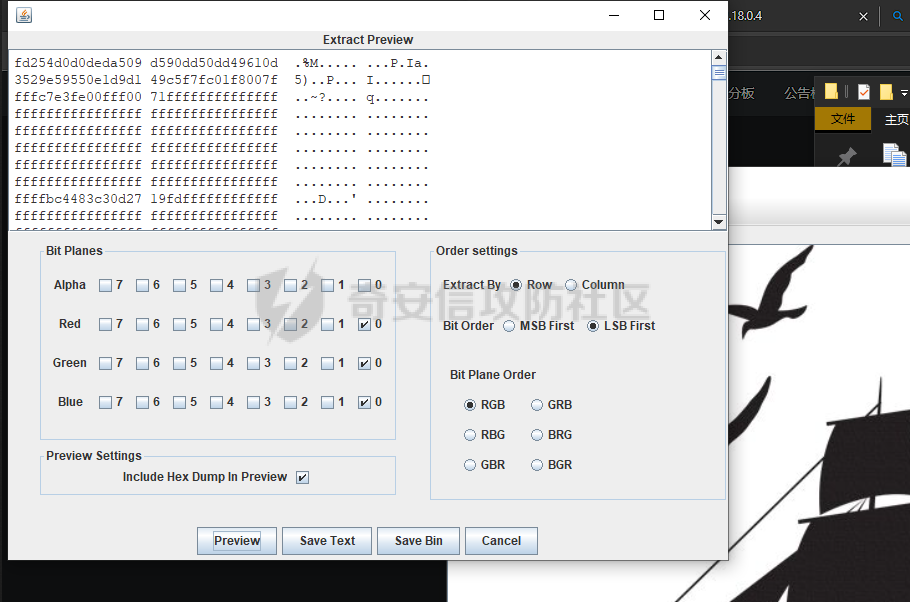Select Extract By Row radio button
Screen dimensions: 910x602
coord(516,285)
